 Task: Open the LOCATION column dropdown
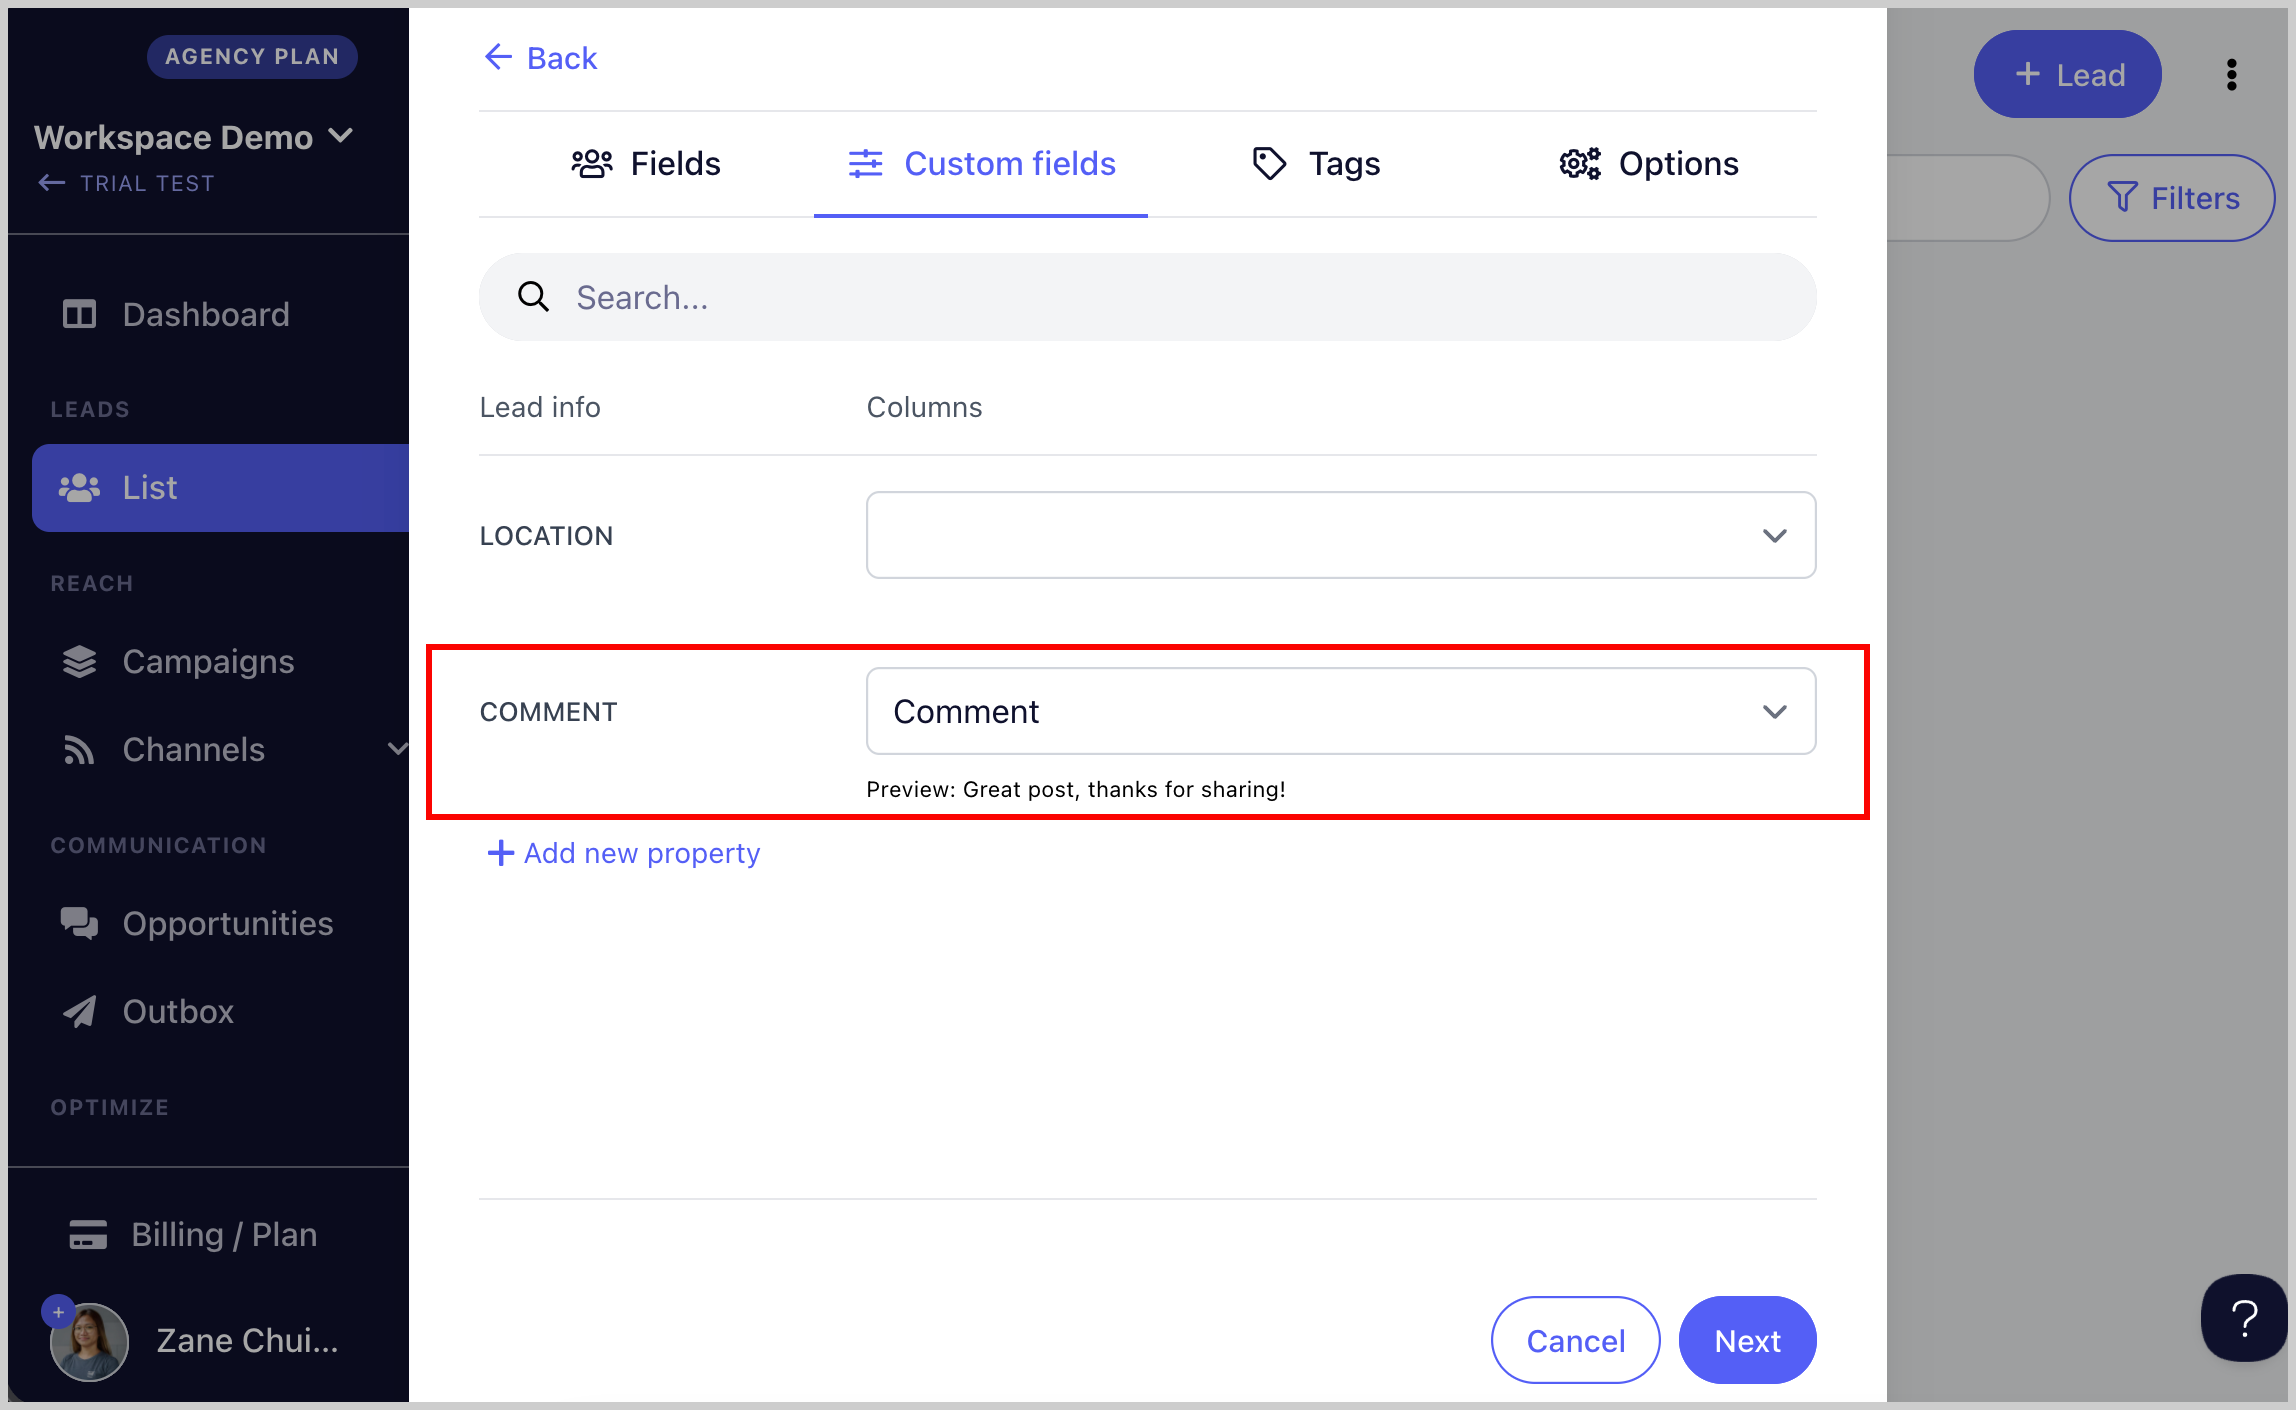pos(1340,535)
